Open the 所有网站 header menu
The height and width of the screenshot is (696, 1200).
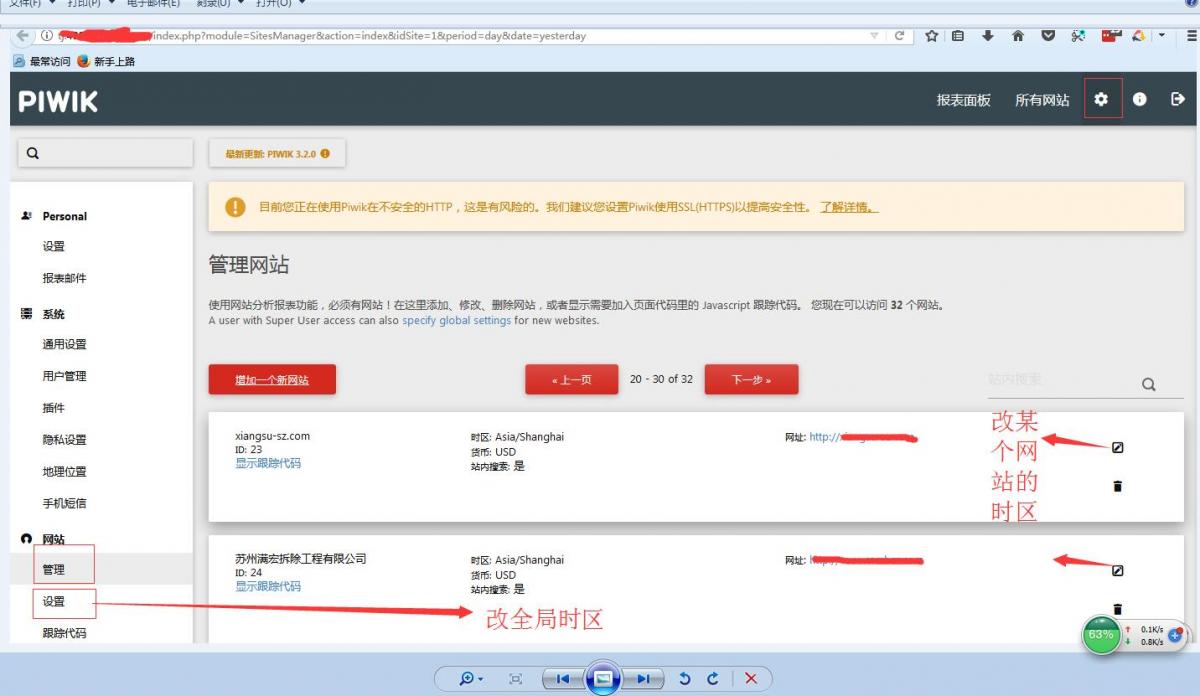click(1042, 100)
